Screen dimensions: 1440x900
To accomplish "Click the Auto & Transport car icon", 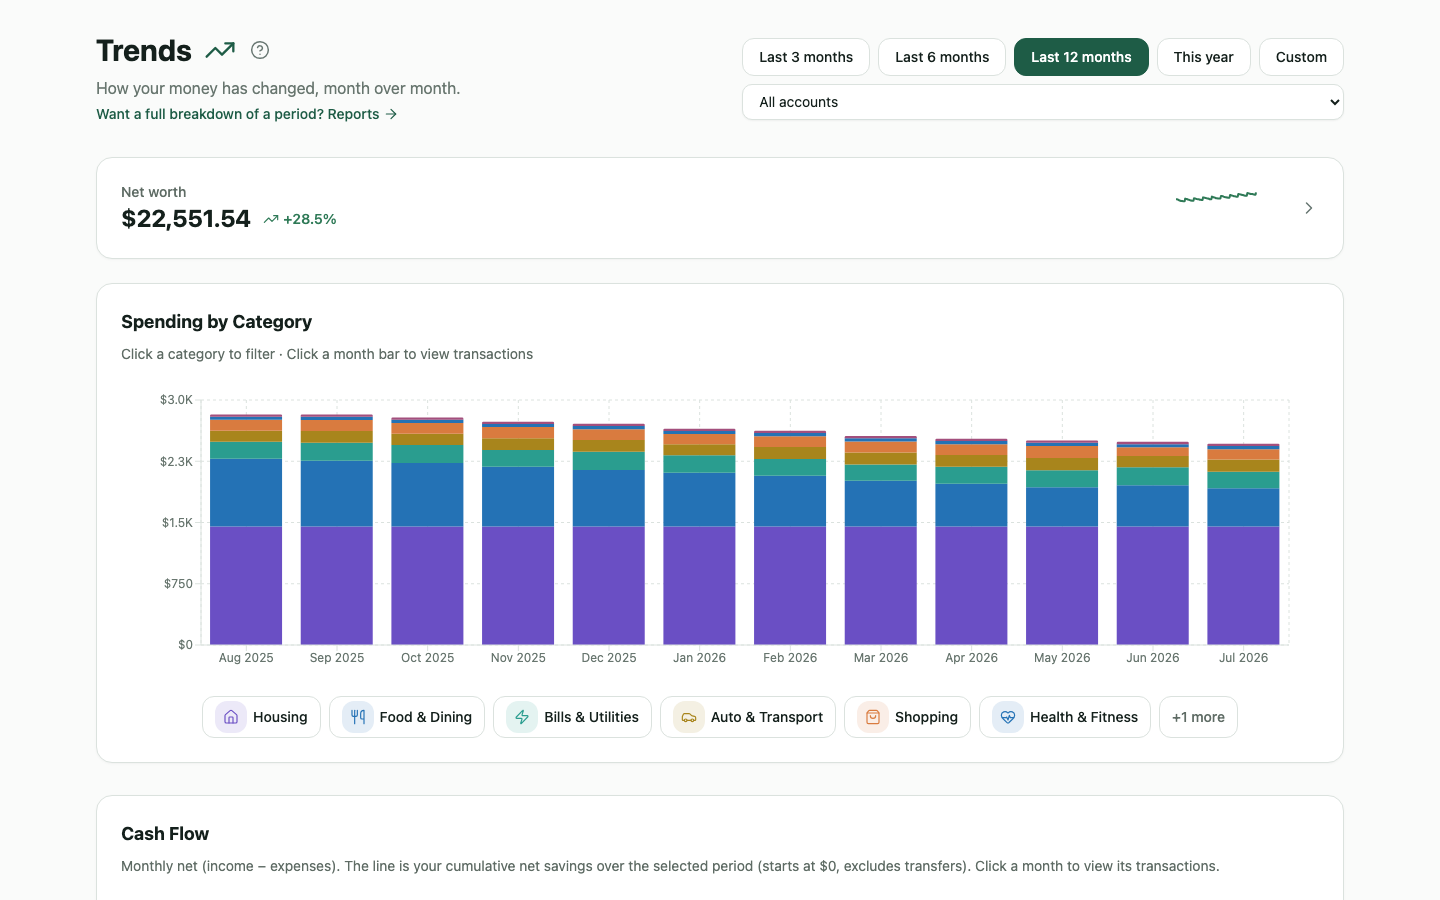I will click(x=689, y=717).
